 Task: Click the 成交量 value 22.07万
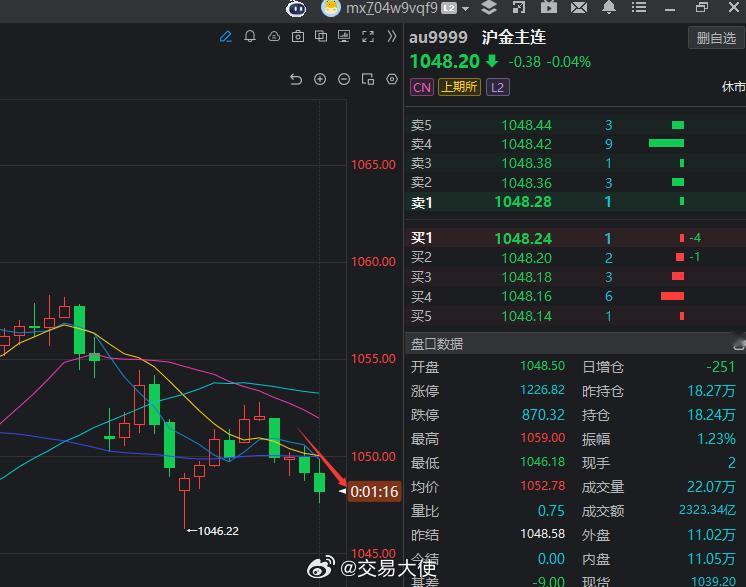[x=711, y=487]
